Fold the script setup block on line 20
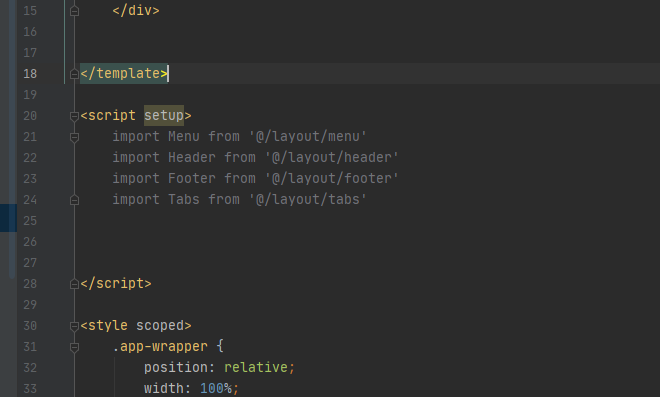Image resolution: width=660 pixels, height=397 pixels. [x=75, y=116]
